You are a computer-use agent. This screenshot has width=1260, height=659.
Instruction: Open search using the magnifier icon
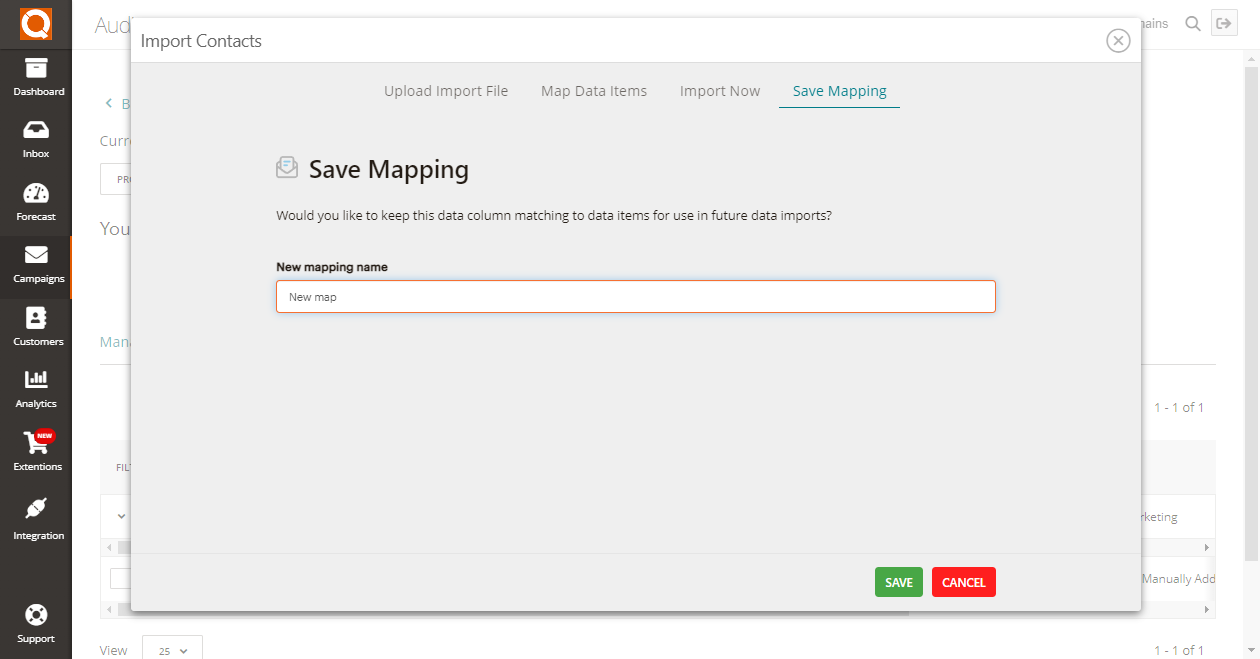point(1192,23)
